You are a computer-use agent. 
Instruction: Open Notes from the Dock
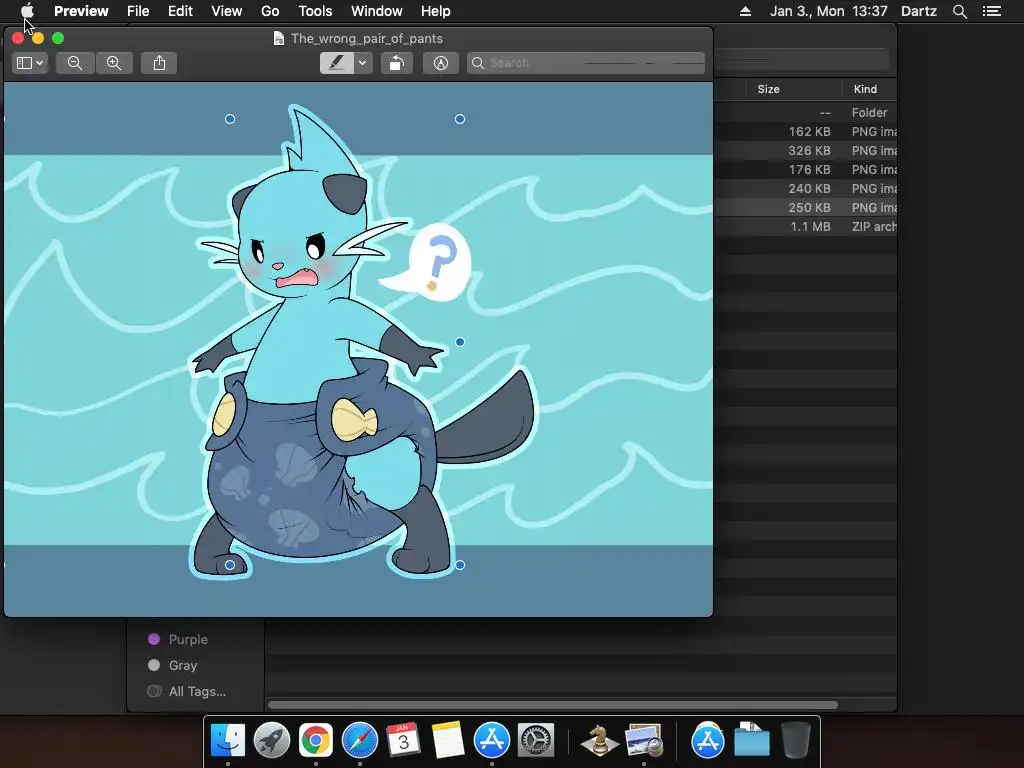(447, 741)
